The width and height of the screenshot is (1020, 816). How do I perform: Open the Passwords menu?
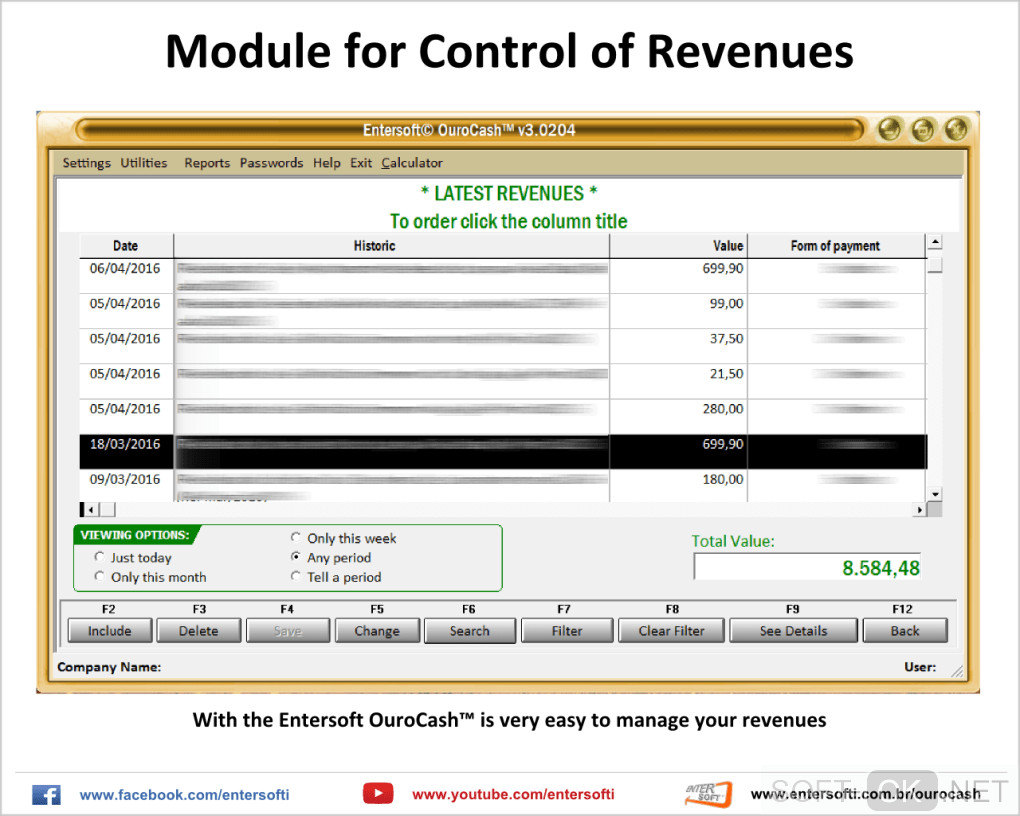pos(271,163)
